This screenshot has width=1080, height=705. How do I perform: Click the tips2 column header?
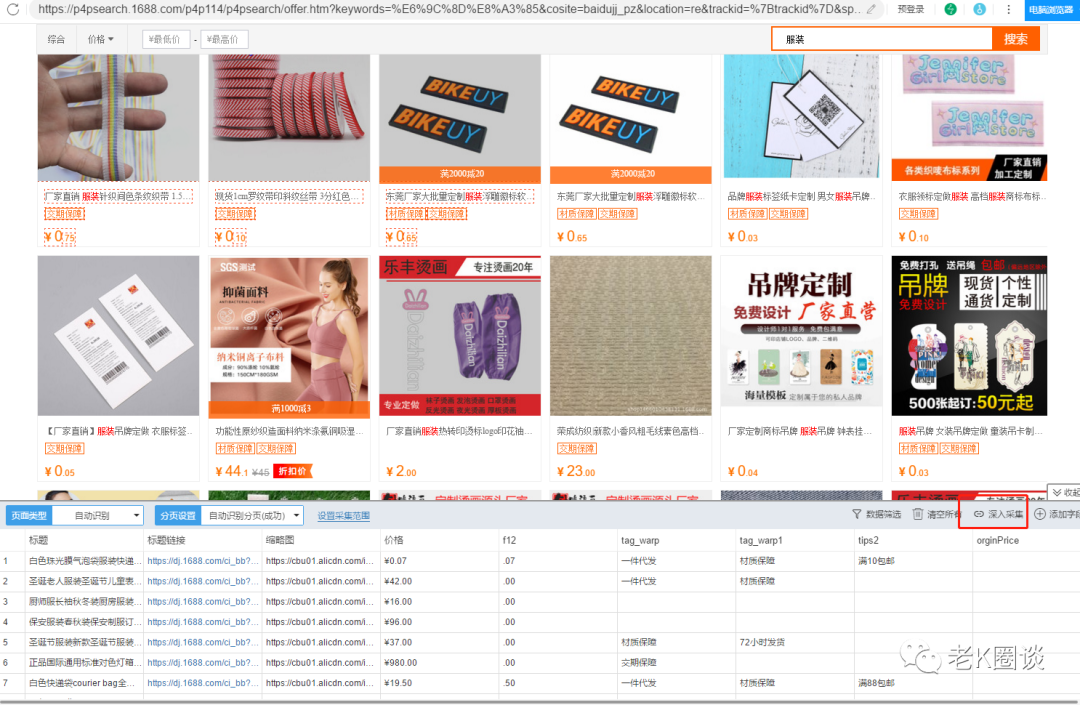point(868,540)
